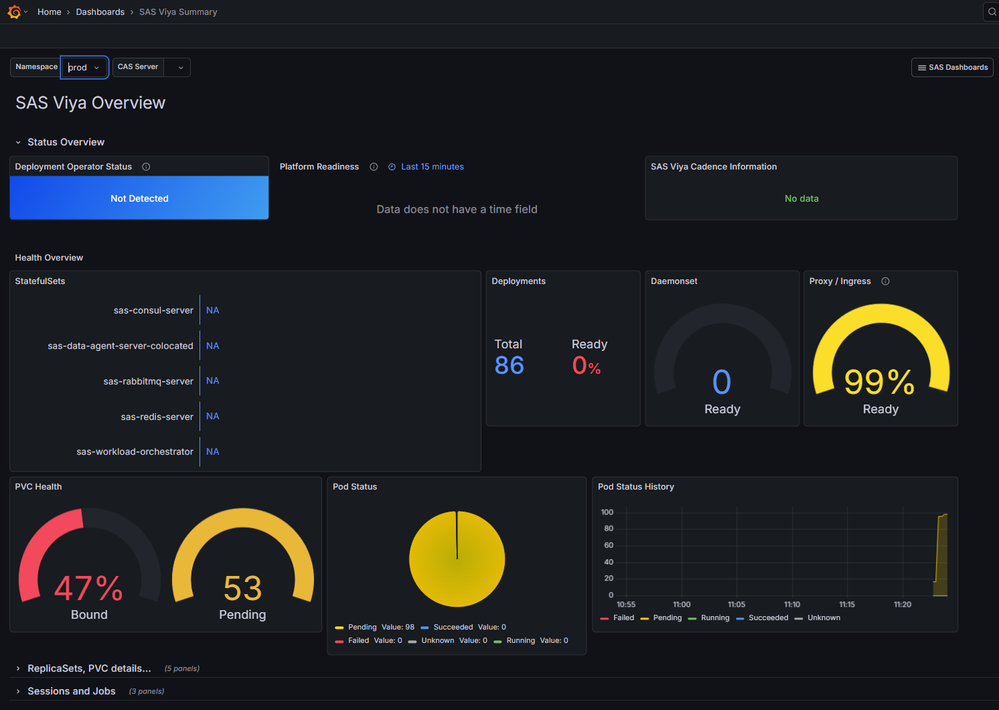Viewport: 999px width, 710px height.
Task: Click the 47% Bound gauge
Action: [x=89, y=564]
